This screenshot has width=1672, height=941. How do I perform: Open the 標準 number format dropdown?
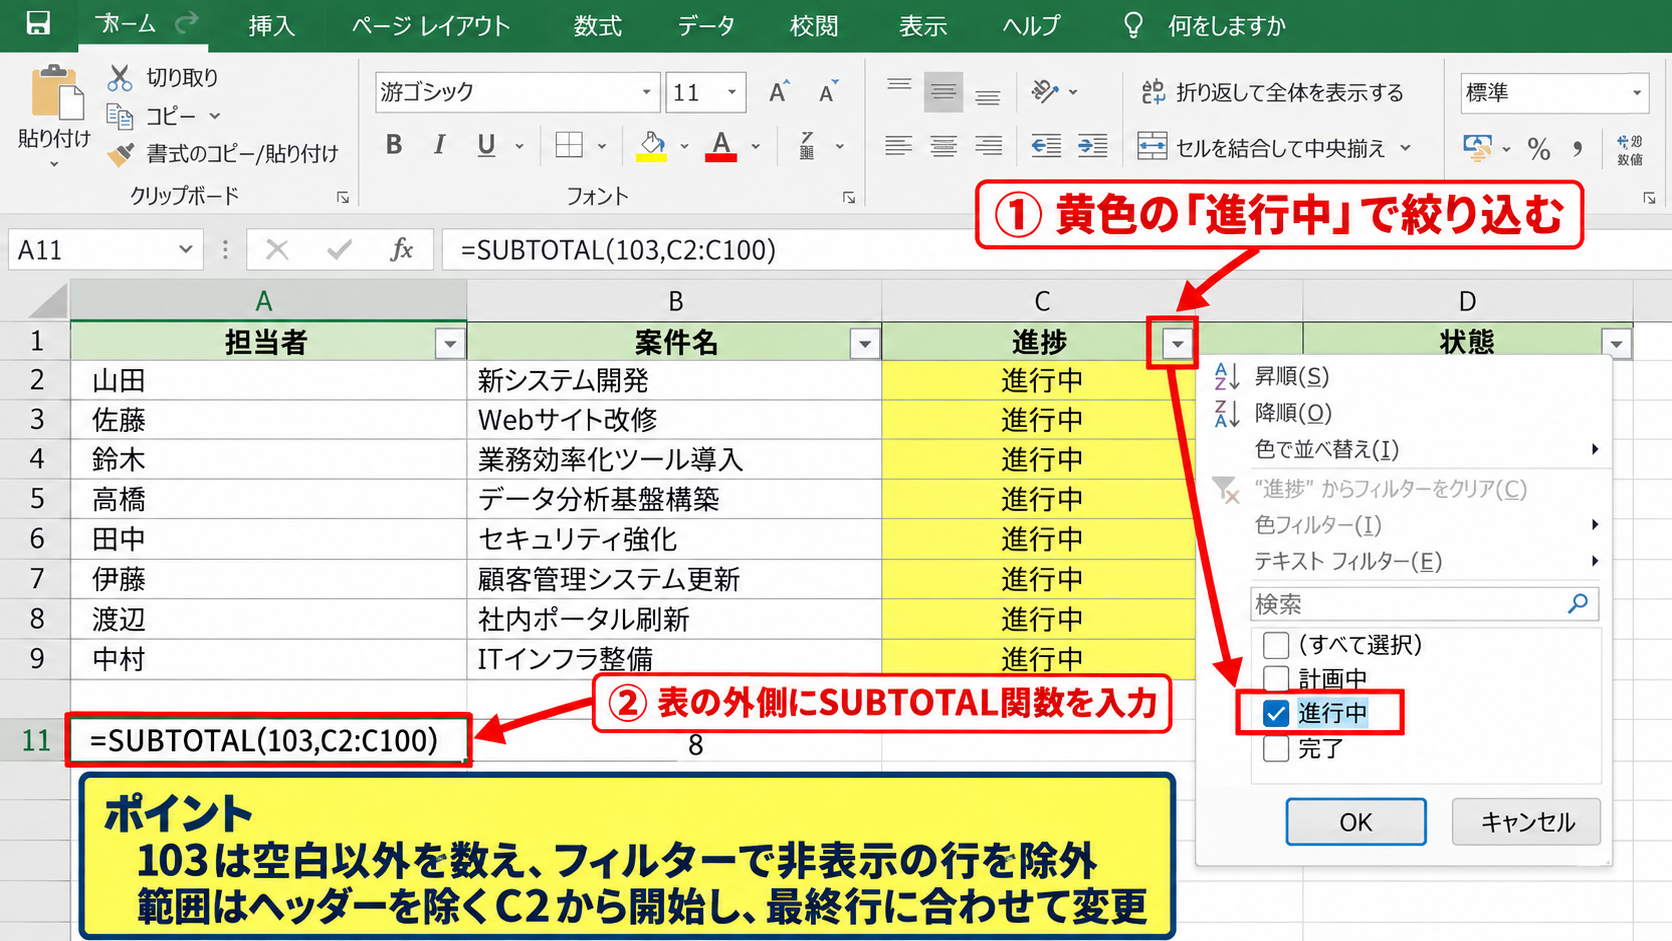click(x=1637, y=93)
